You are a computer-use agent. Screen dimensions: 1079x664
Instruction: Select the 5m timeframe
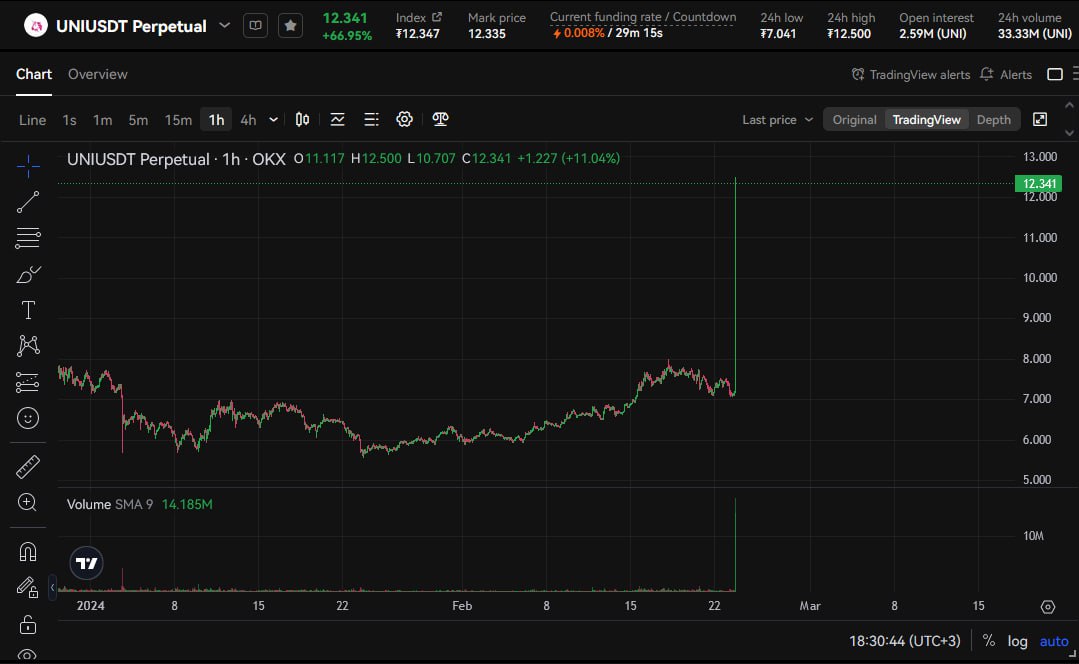tap(138, 120)
